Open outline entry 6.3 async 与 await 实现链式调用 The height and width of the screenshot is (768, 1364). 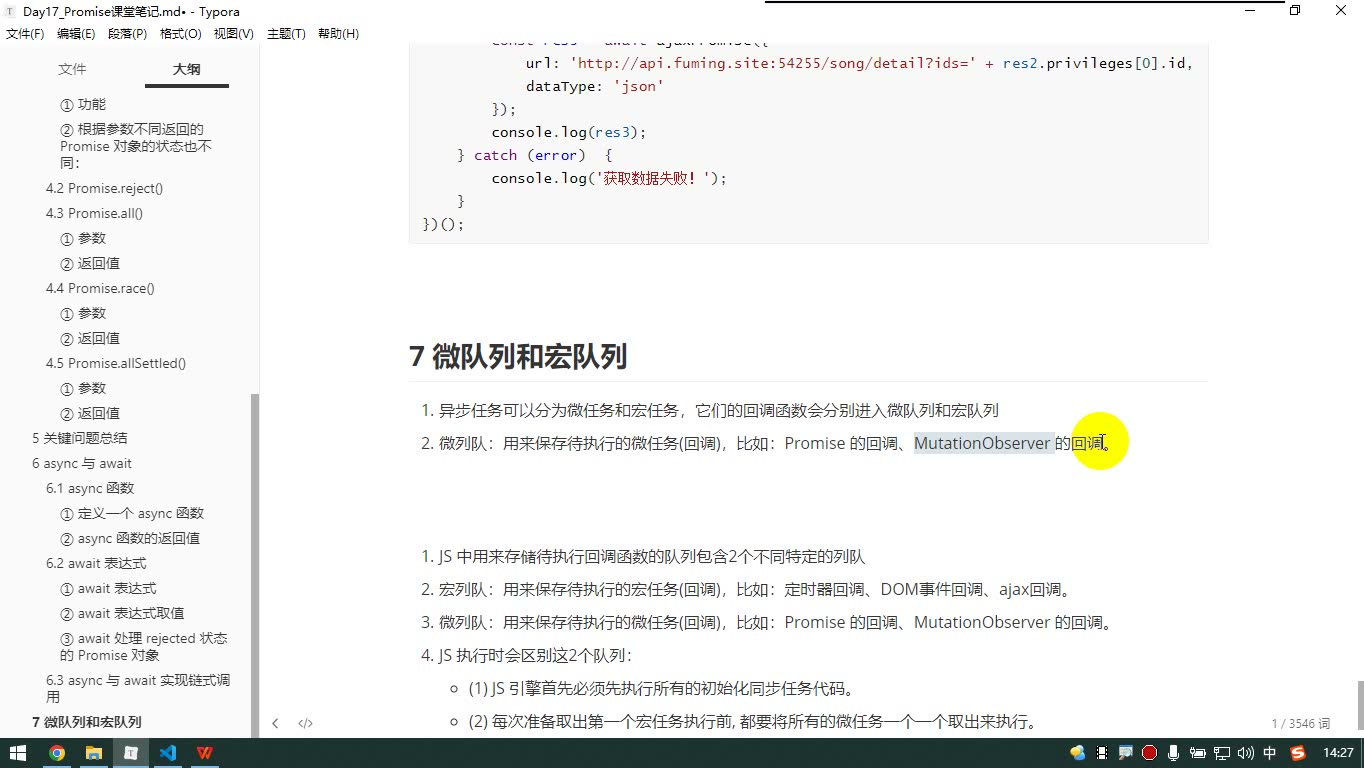coord(138,688)
